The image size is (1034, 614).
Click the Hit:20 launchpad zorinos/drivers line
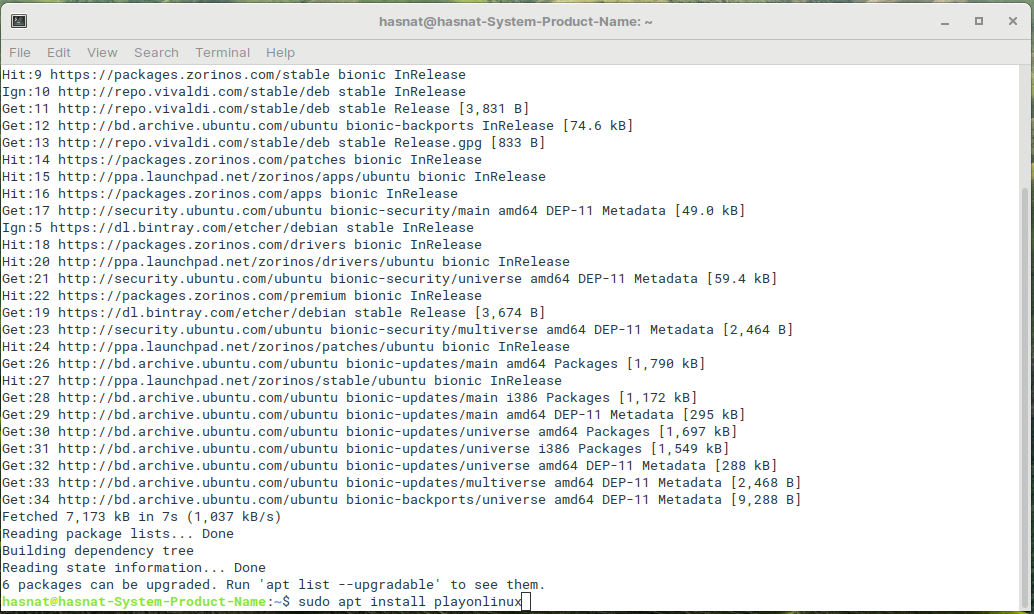(x=286, y=262)
